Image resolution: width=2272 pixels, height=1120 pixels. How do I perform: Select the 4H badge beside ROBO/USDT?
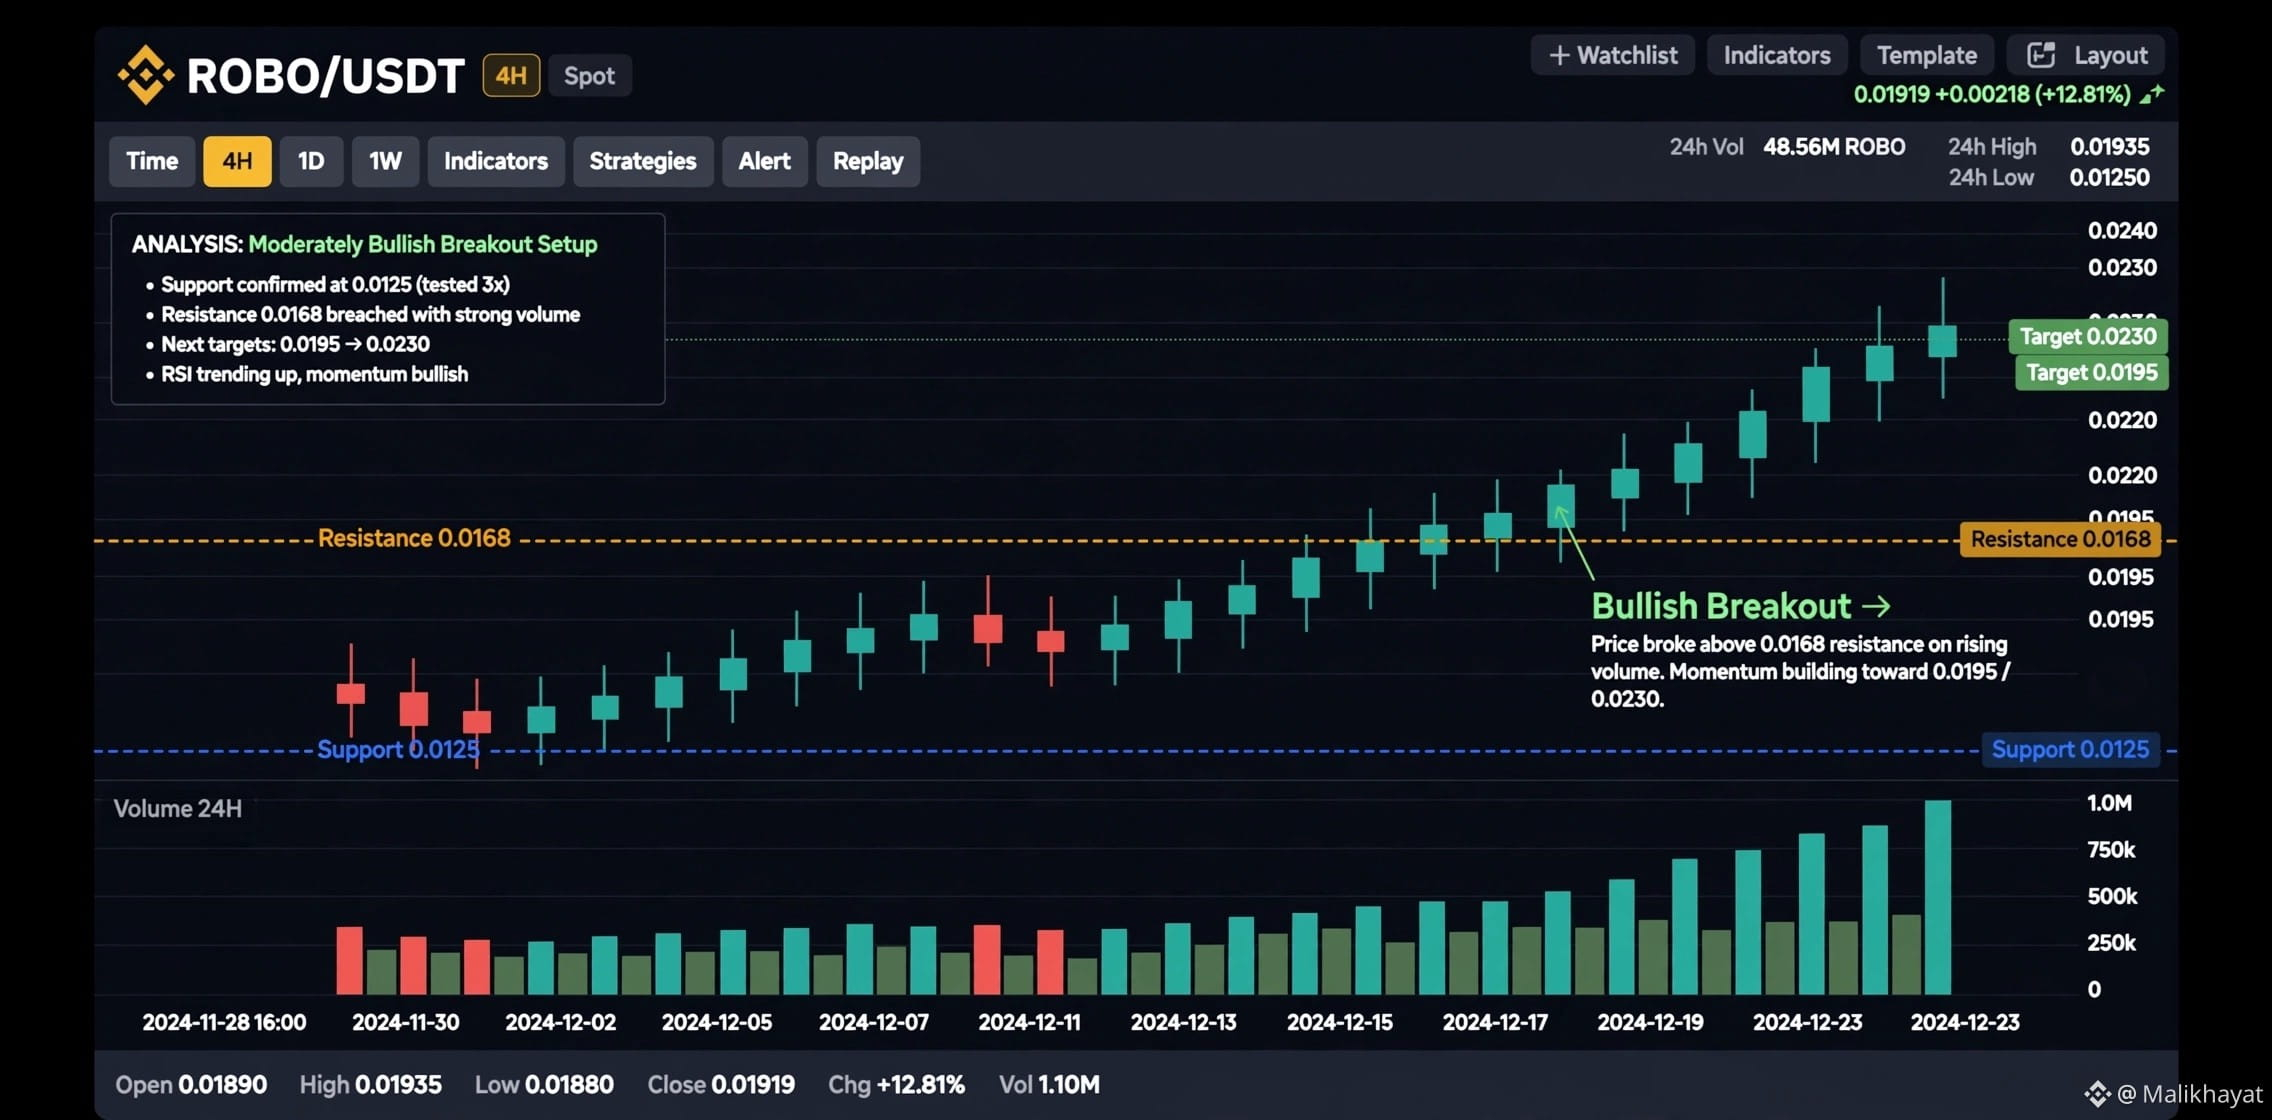pos(511,75)
